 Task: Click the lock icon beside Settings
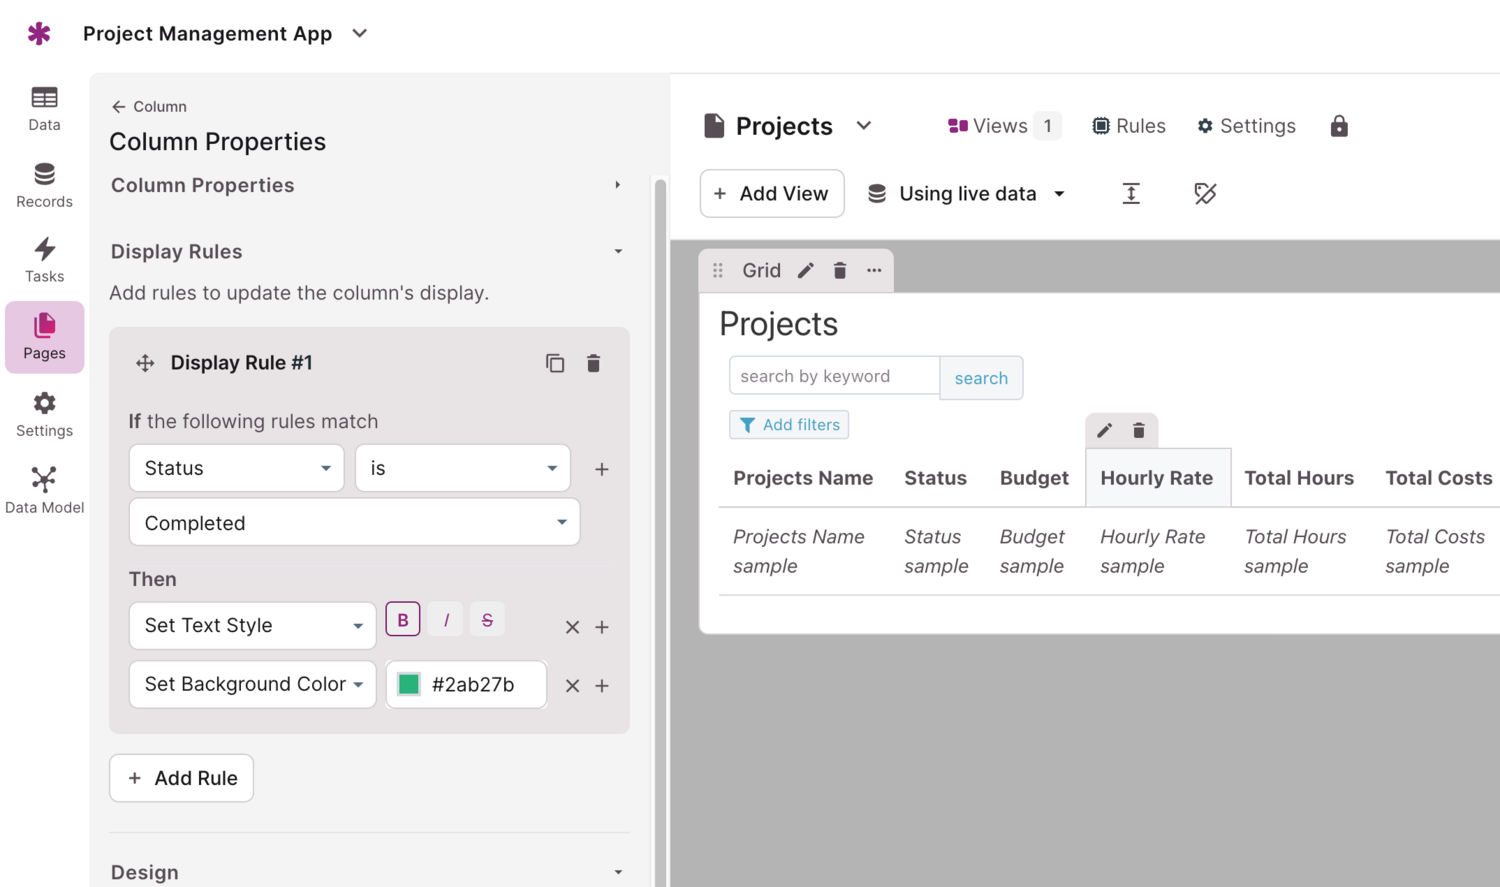1339,126
